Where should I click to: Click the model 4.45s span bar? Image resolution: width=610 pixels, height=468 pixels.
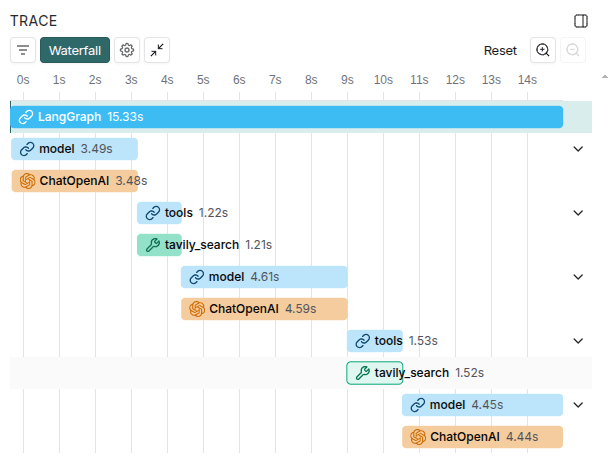pos(482,405)
